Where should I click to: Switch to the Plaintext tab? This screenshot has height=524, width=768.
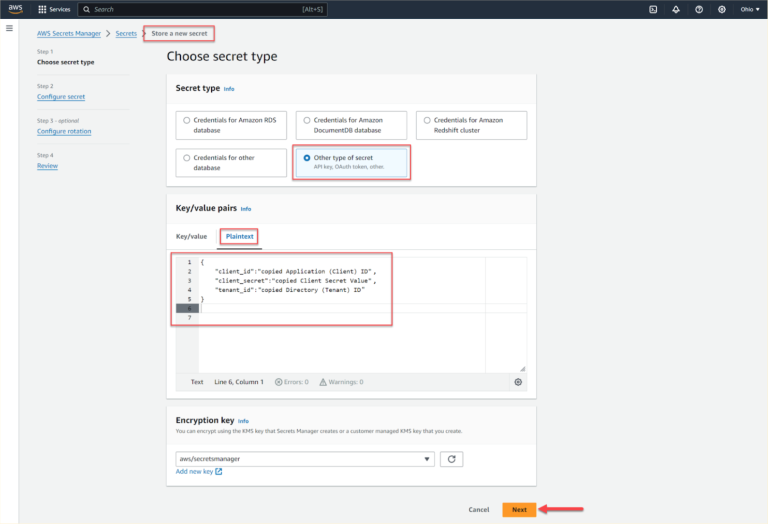pos(240,236)
